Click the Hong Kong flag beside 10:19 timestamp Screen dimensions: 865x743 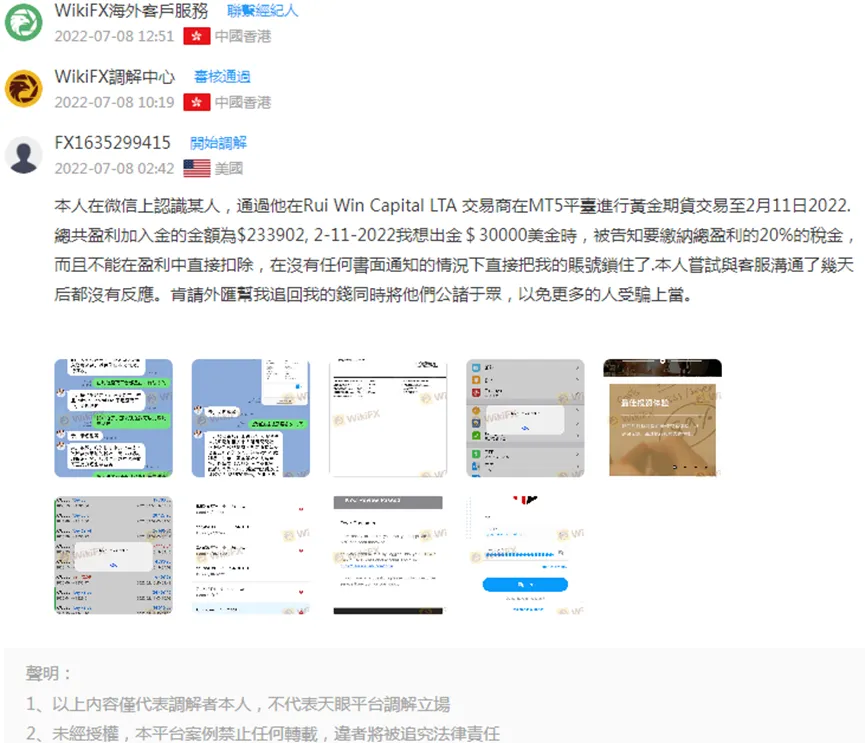pyautogui.click(x=196, y=102)
